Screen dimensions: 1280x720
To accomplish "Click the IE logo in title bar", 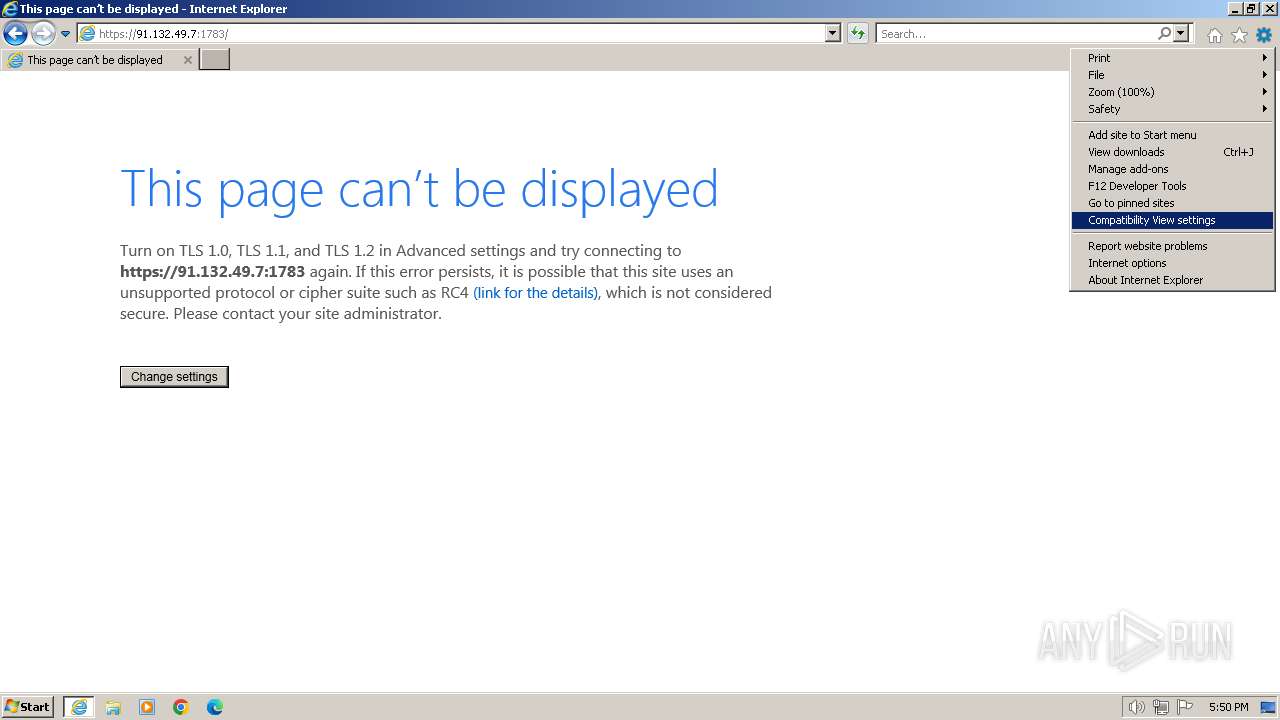I will pyautogui.click(x=10, y=9).
